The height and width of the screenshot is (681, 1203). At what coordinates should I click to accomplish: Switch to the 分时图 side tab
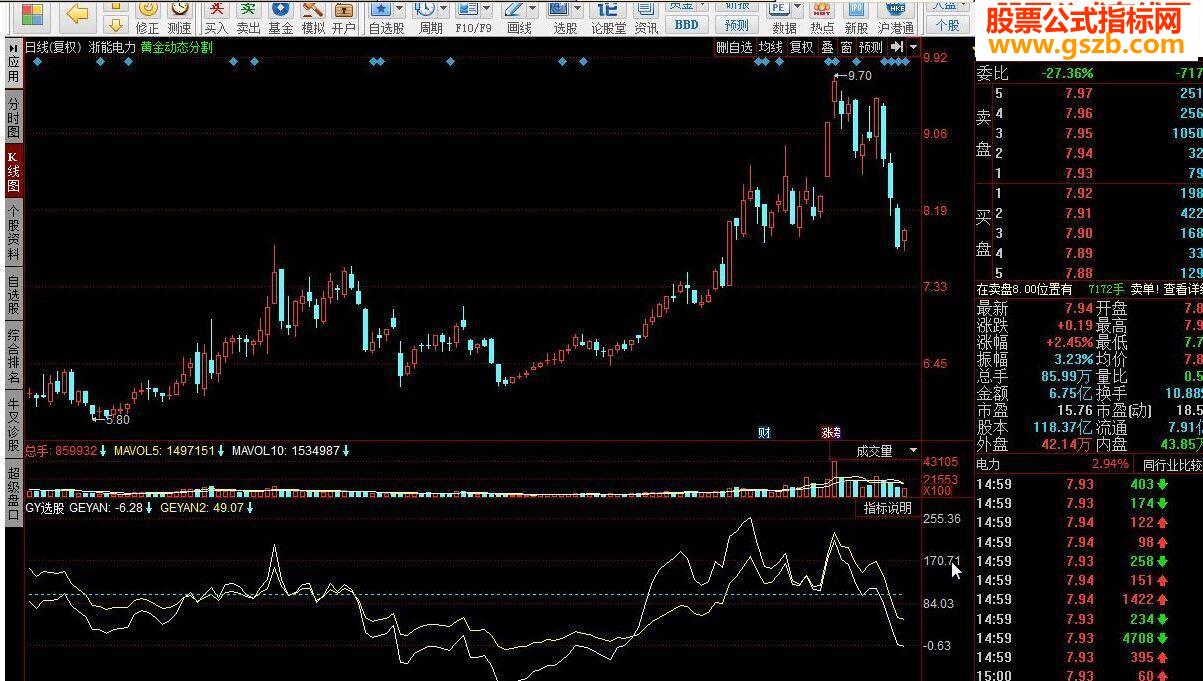(13, 117)
